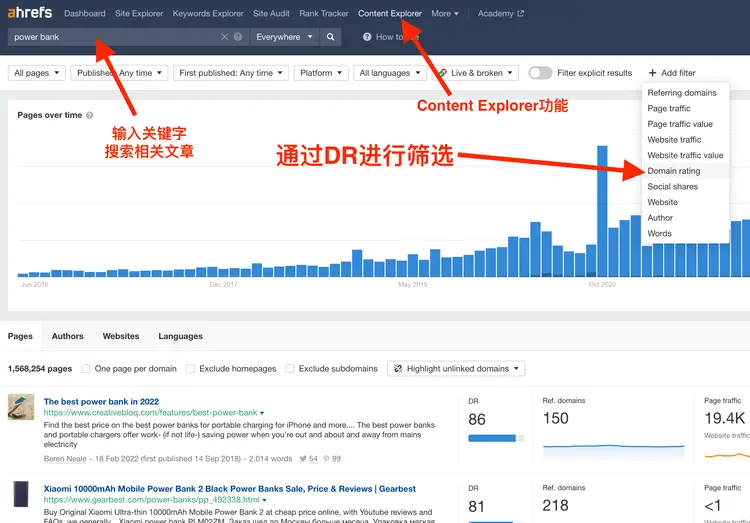This screenshot has width=750, height=523.
Task: Select Domain rating from filter menu
Action: click(x=674, y=171)
